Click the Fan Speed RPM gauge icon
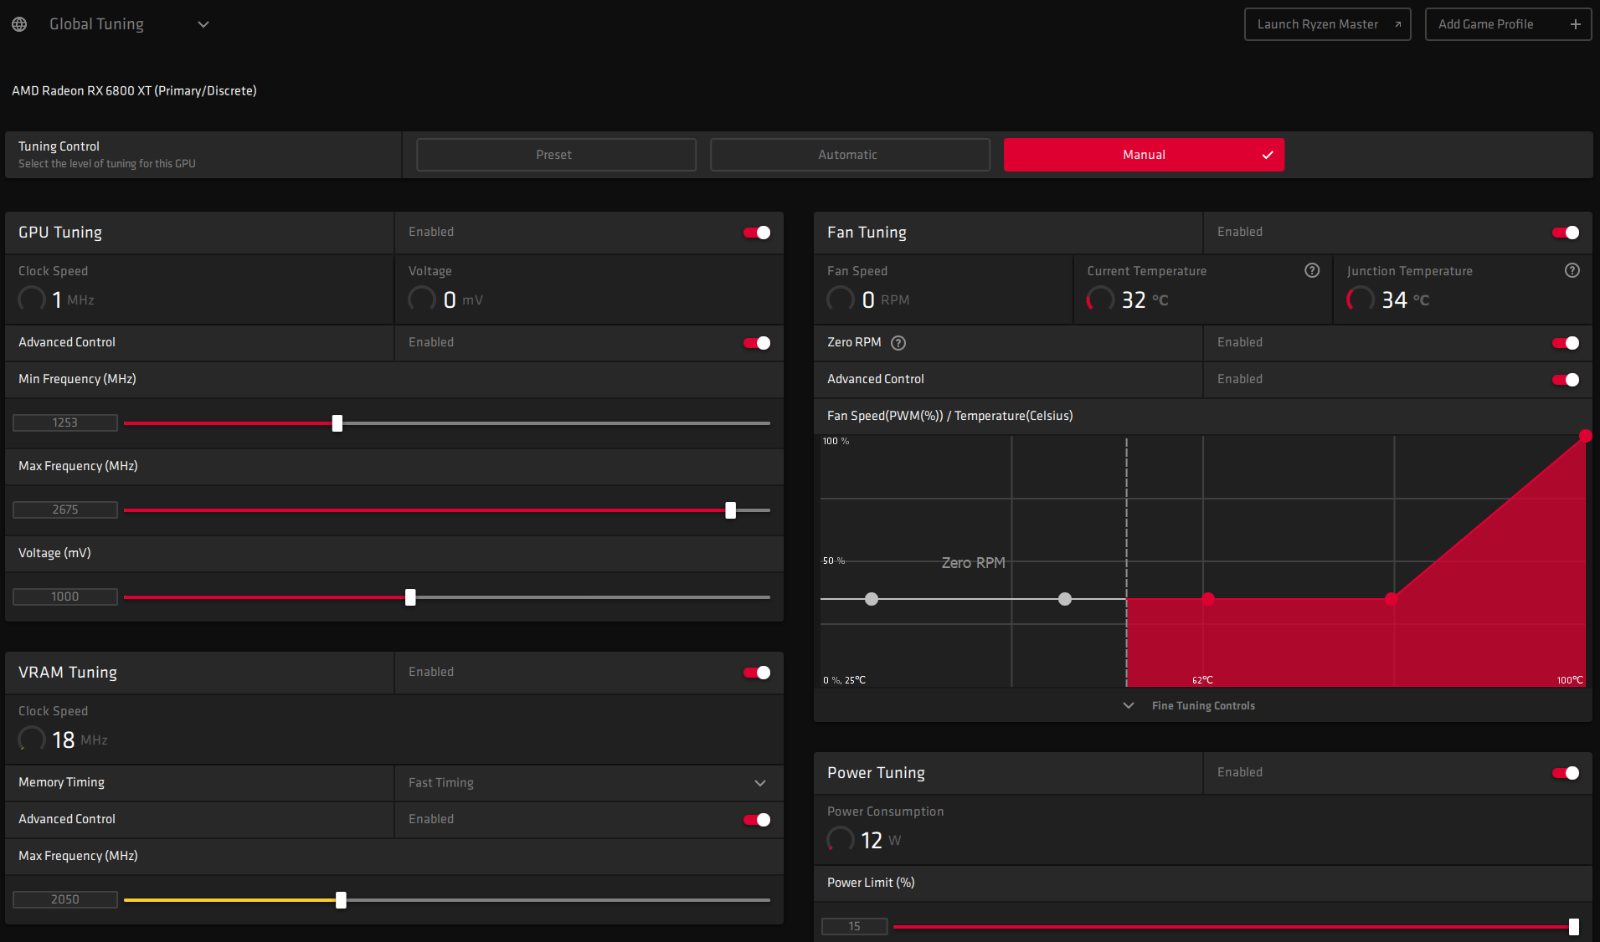Viewport: 1600px width, 942px height. click(841, 299)
